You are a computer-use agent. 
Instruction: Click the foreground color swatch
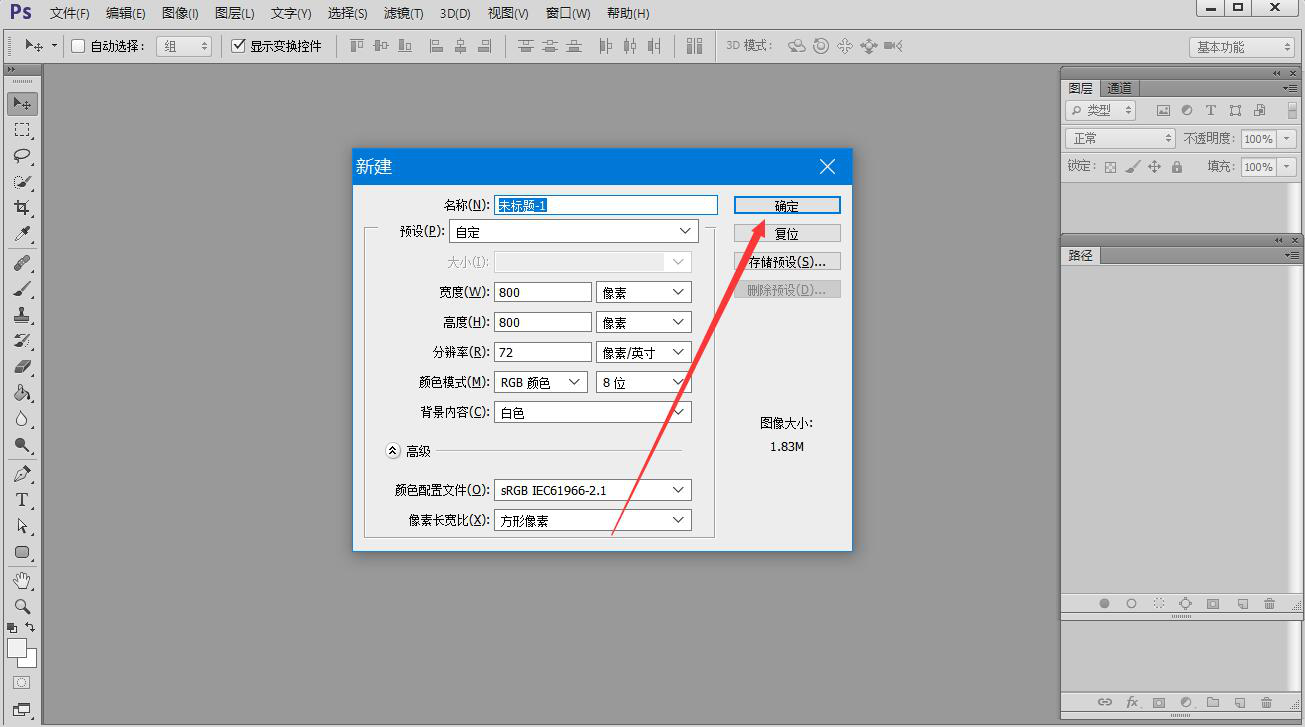coord(17,648)
